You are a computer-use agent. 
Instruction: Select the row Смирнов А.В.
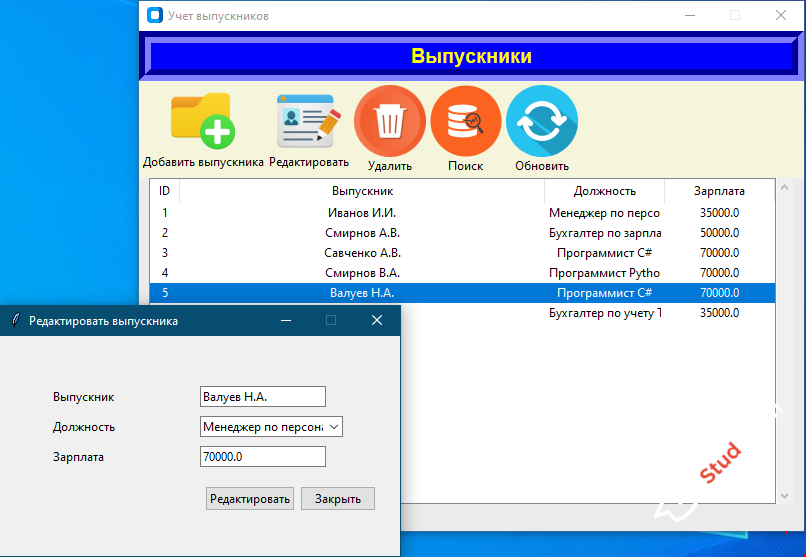click(x=462, y=233)
